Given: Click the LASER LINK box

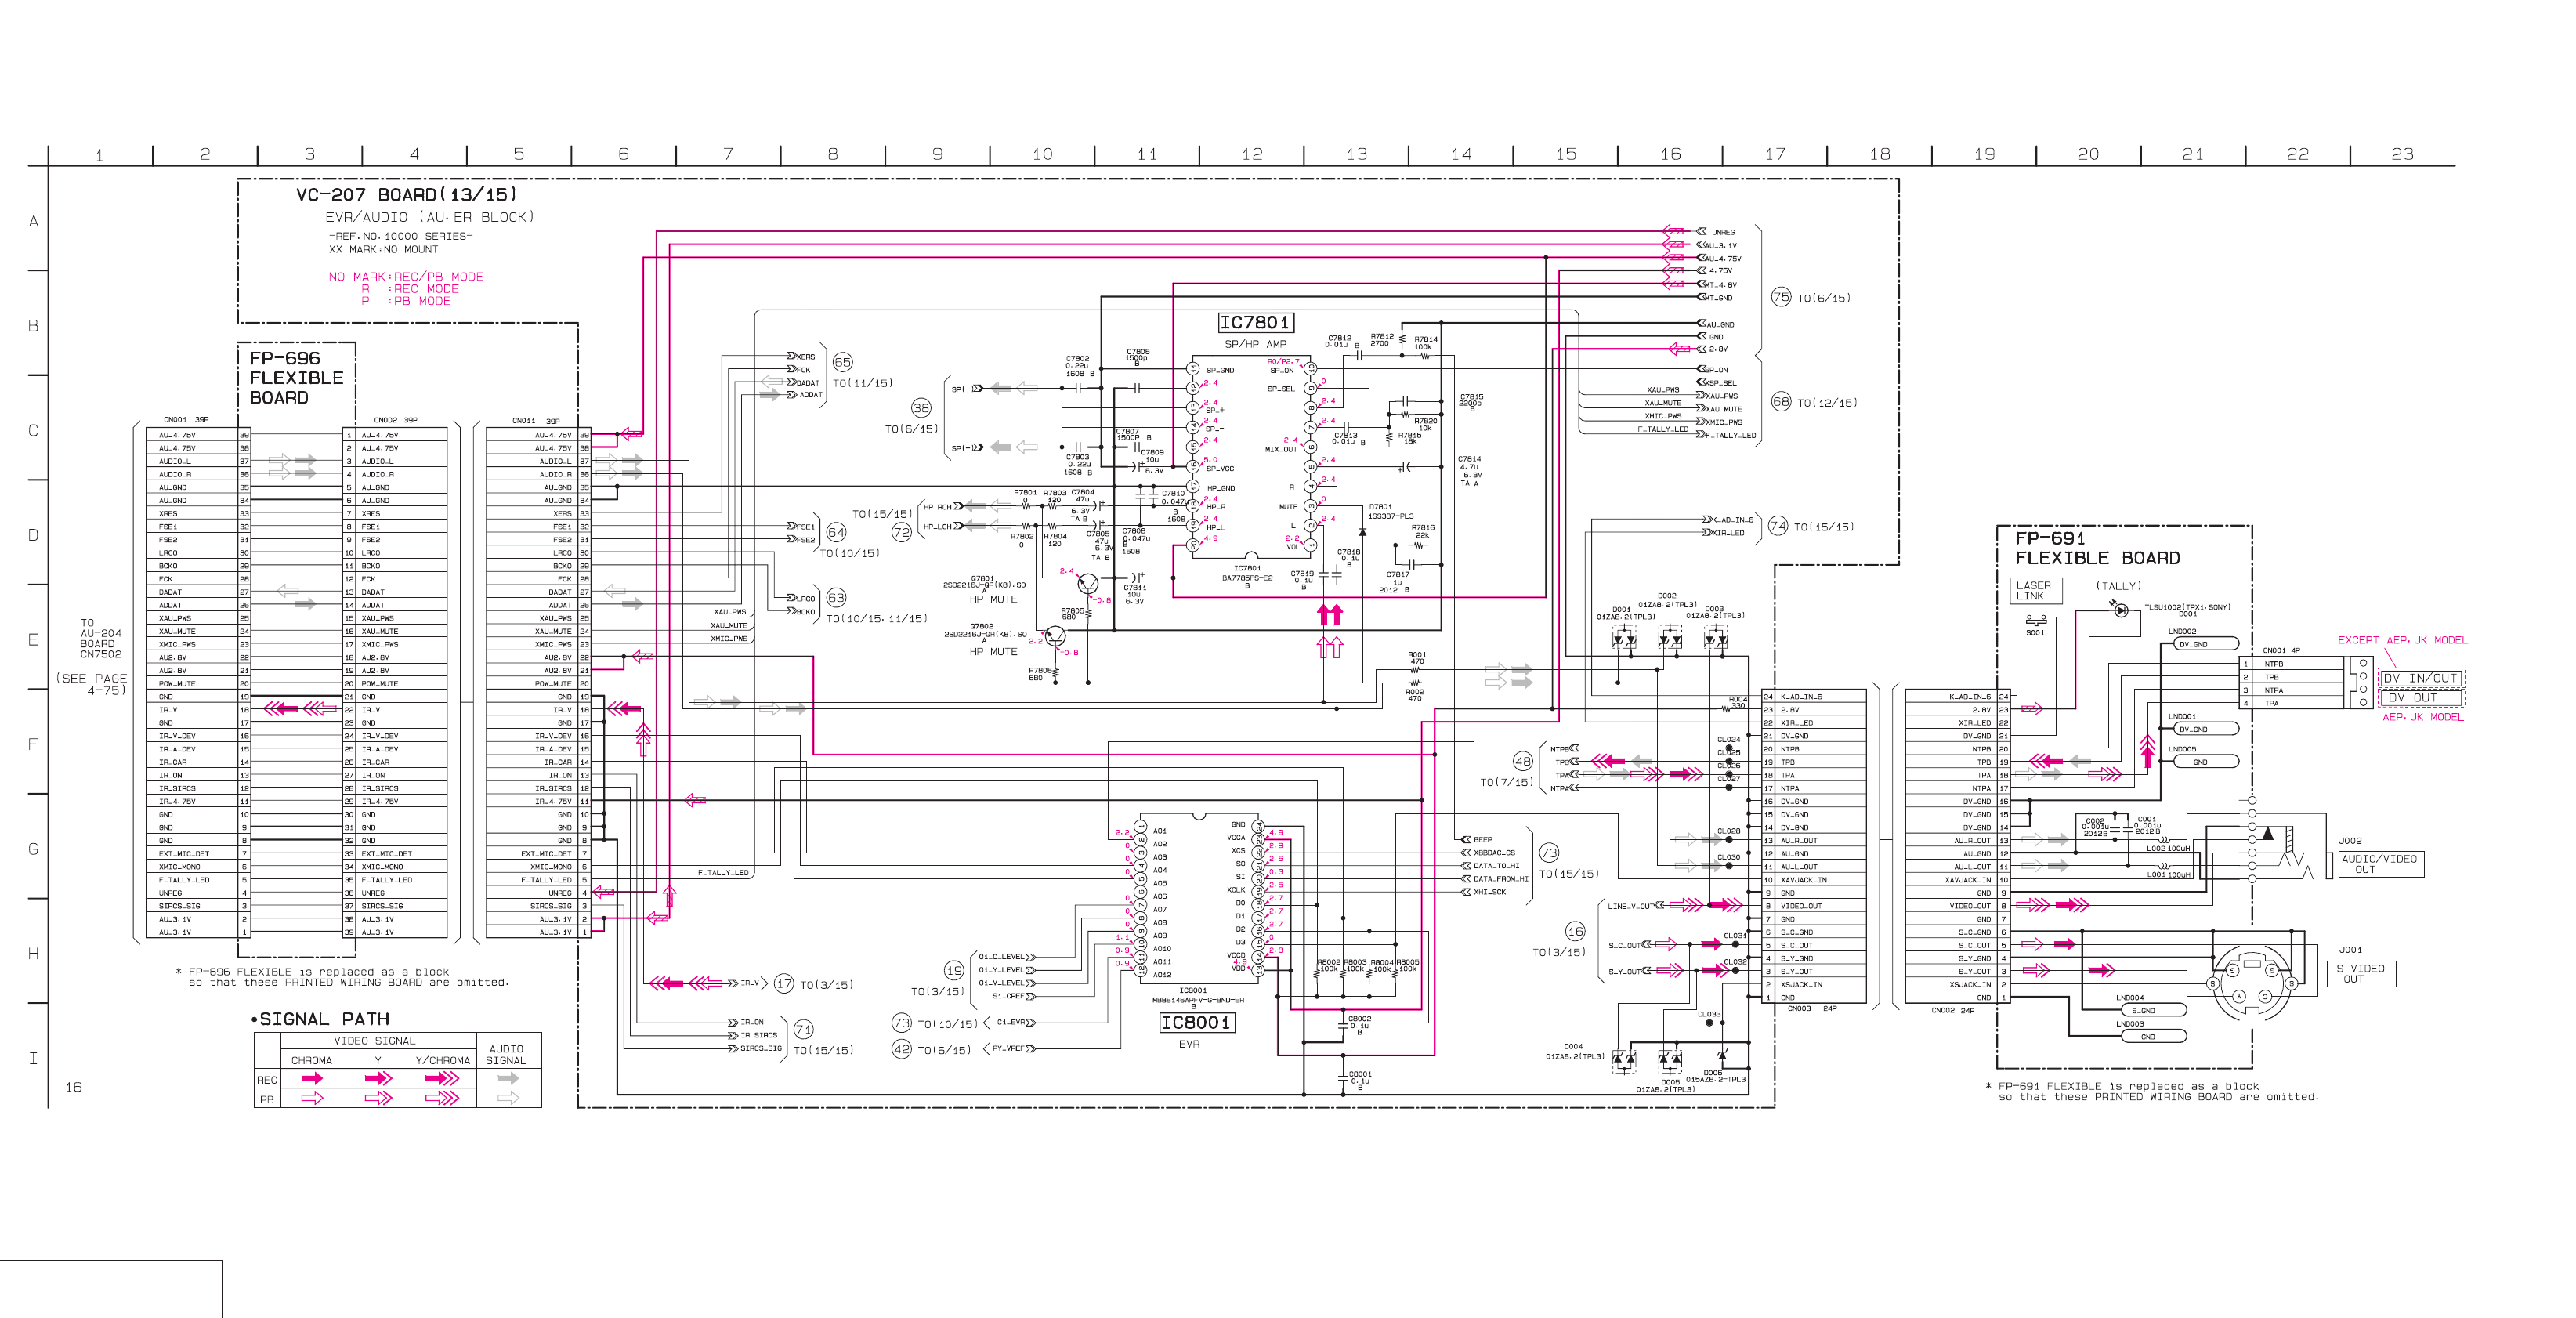Looking at the screenshot, I should (2036, 591).
